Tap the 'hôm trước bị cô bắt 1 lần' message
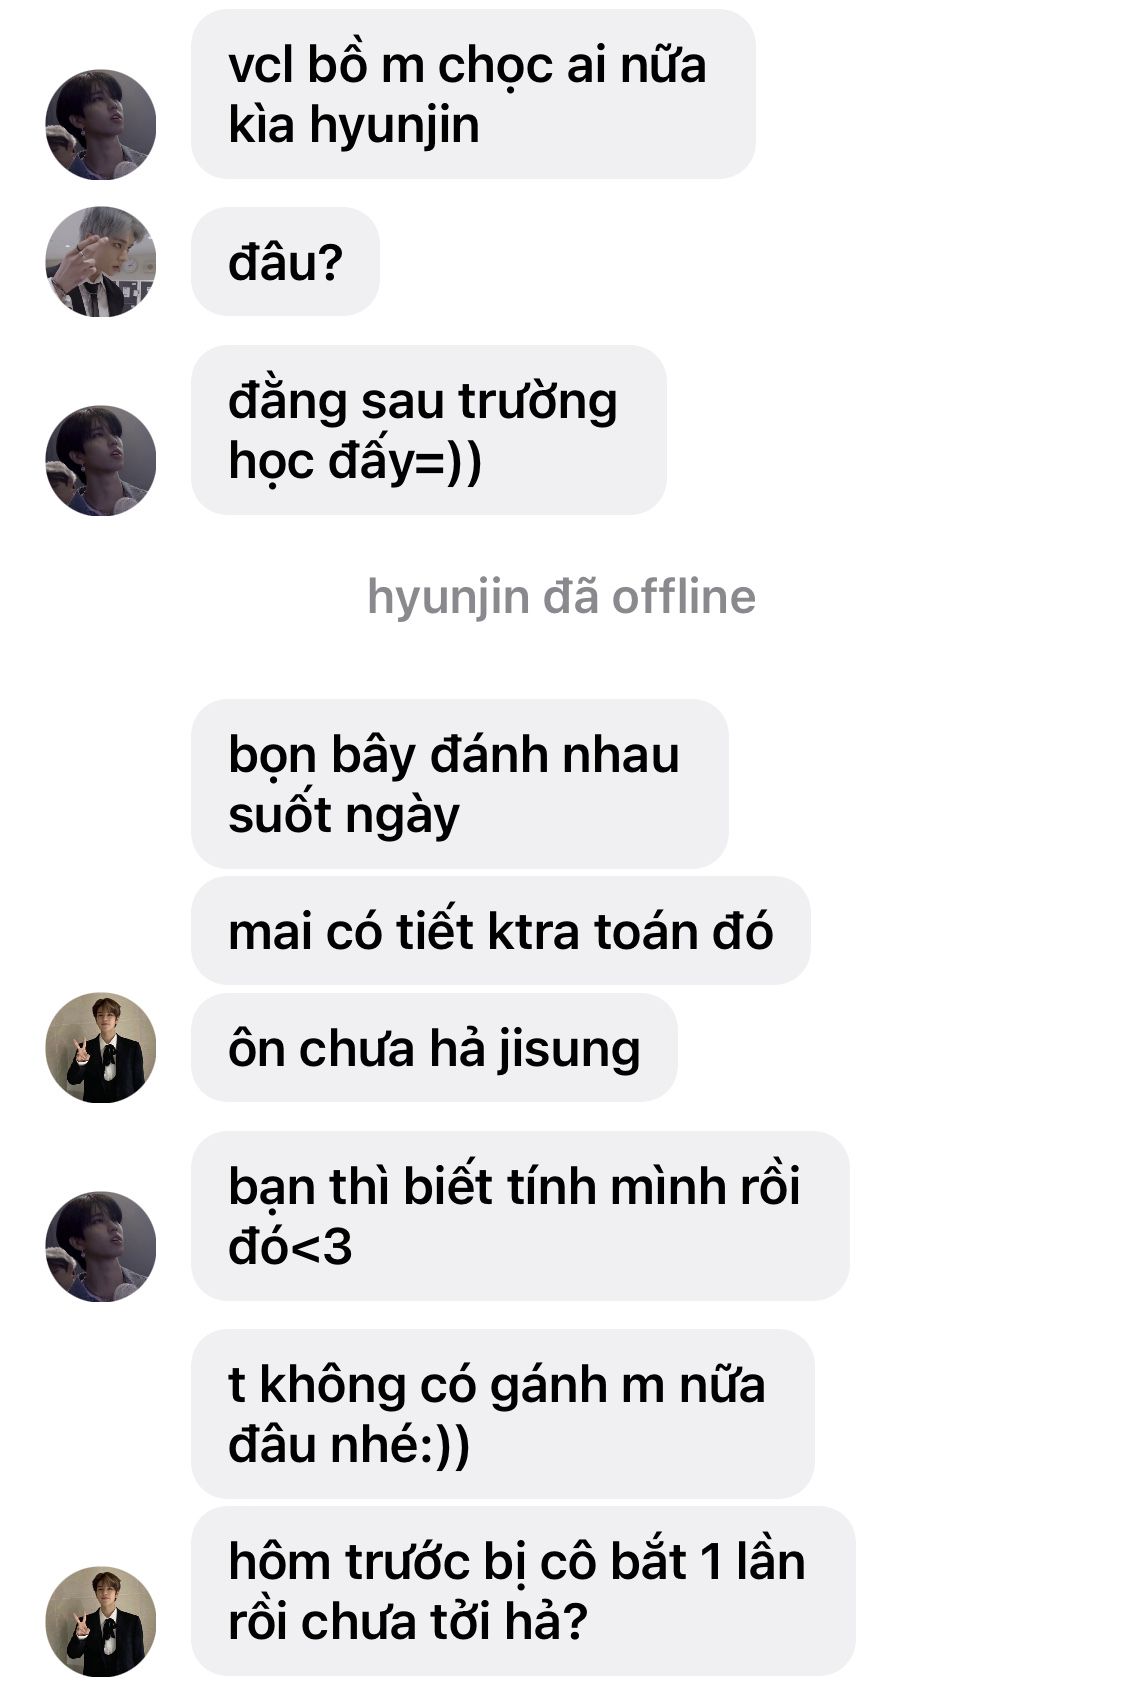Viewport: 1124px width, 1686px height. (523, 1591)
